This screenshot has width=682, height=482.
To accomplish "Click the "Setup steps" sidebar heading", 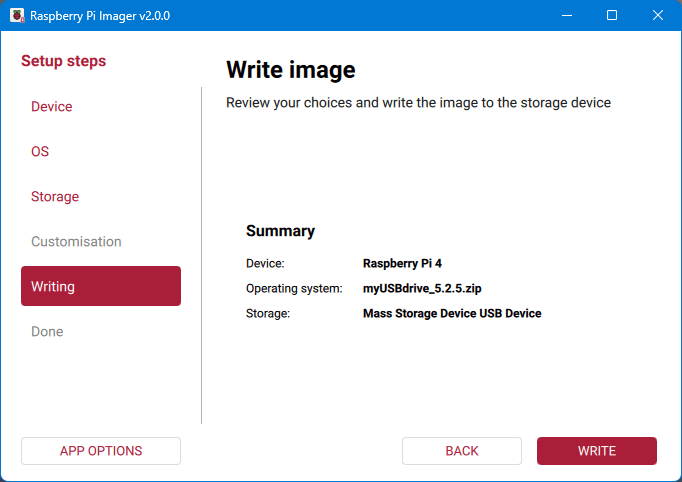I will [63, 61].
